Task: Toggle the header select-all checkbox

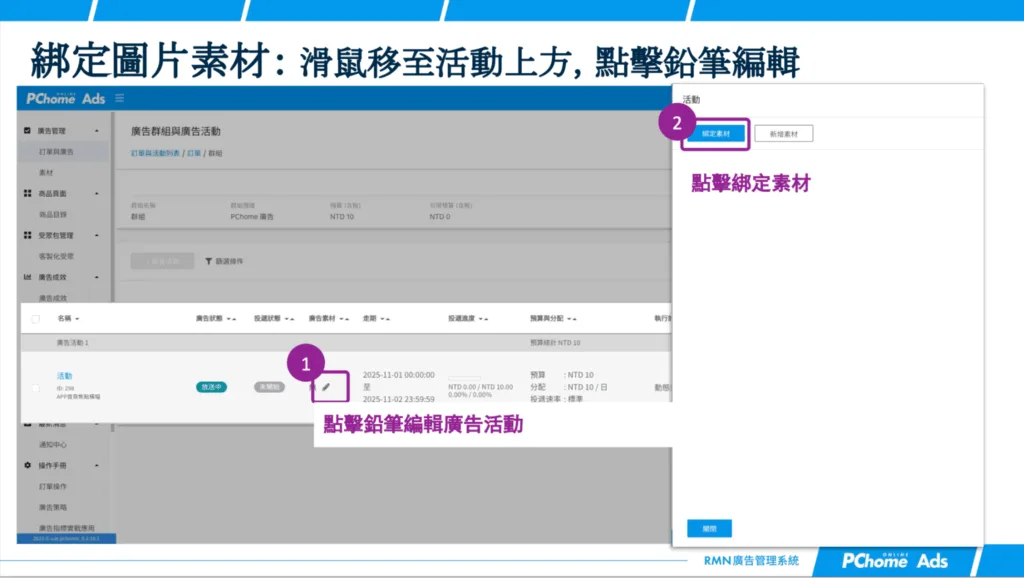Action: tap(36, 317)
